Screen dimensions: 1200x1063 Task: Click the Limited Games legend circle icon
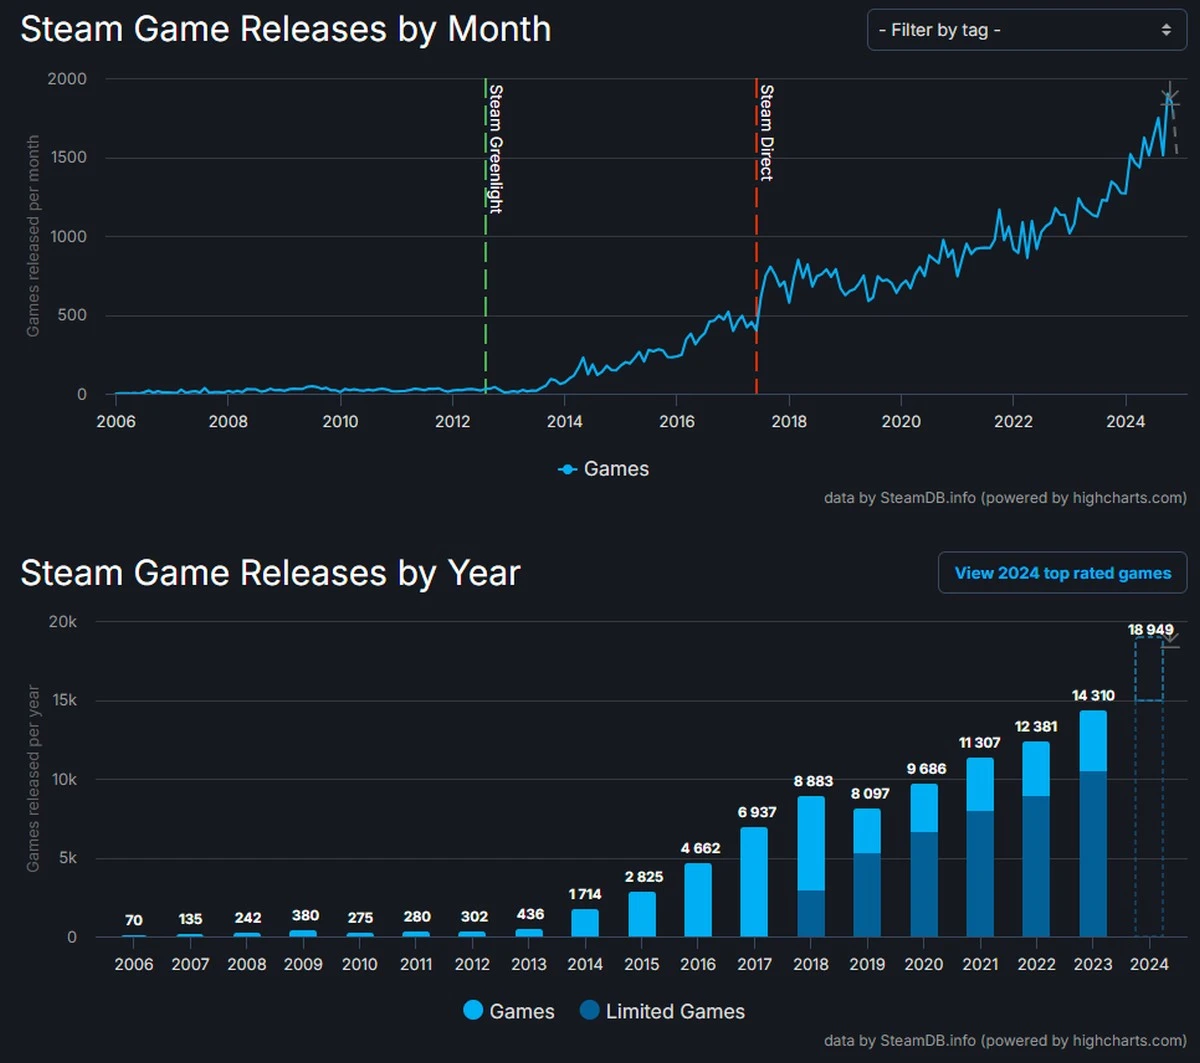coord(591,1011)
